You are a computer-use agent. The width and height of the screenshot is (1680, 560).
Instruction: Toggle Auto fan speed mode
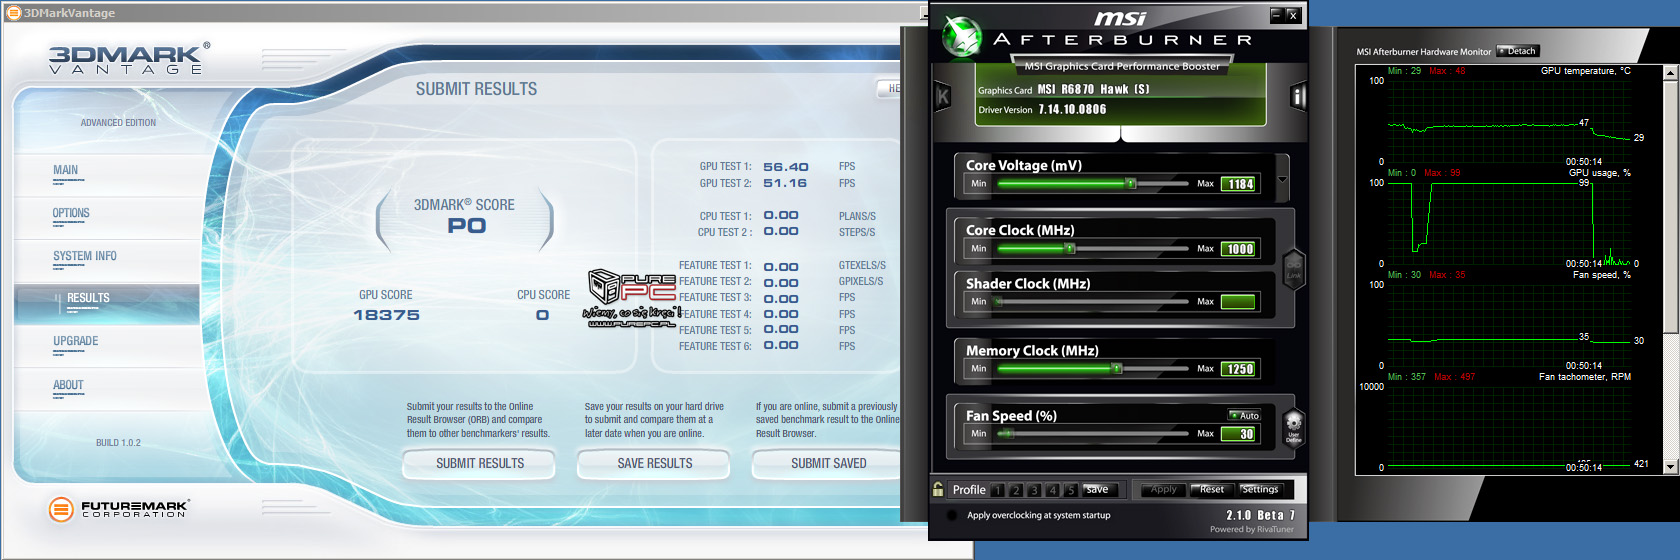[x=1245, y=415]
